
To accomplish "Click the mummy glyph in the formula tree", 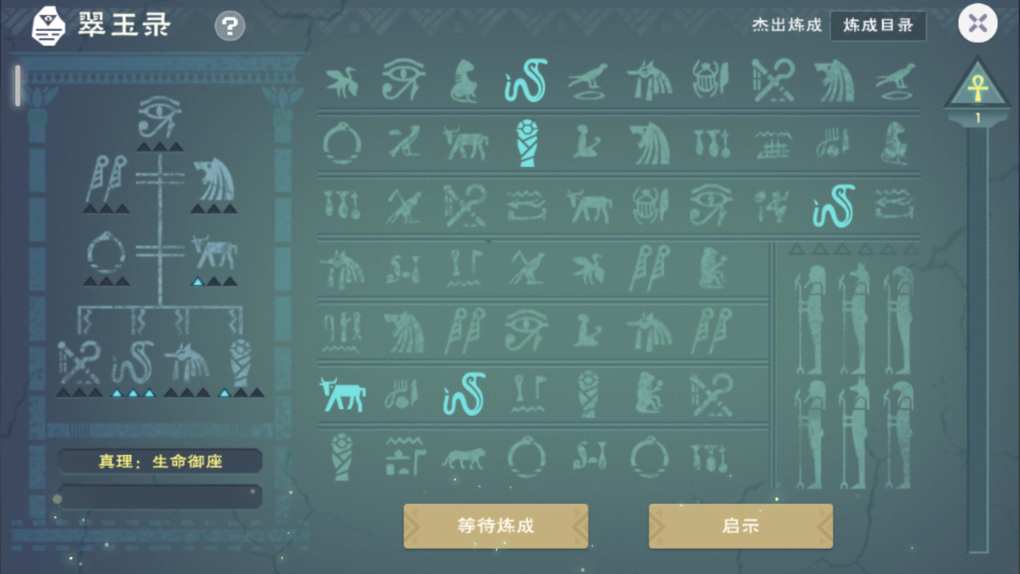I will click(x=241, y=362).
